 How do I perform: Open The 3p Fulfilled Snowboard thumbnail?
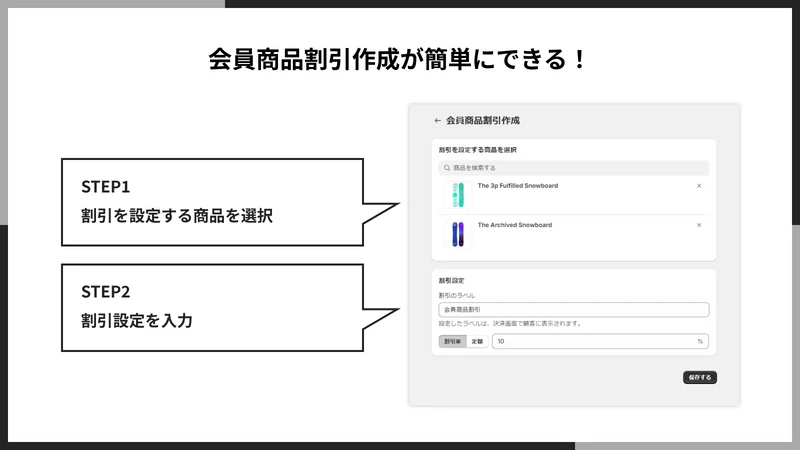(x=458, y=195)
